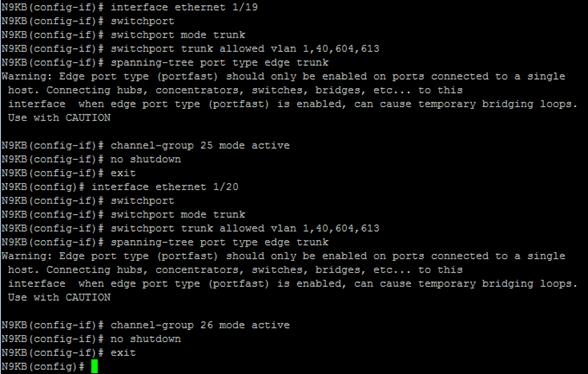This screenshot has height=374, width=588.
Task: Click the 'interface ethernet 1/19' command text
Action: [x=184, y=7]
